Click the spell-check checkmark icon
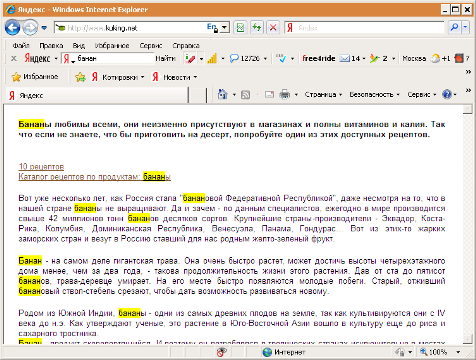The width and height of the screenshot is (476, 360). 282,59
